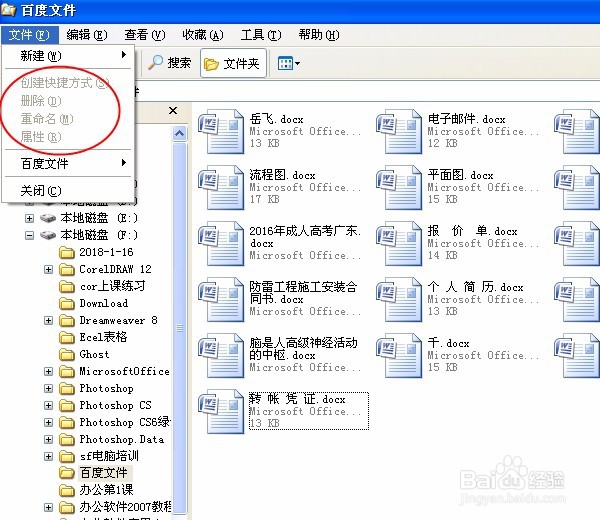This screenshot has width=600, height=520.
Task: Expand the Photoshop CS folder node
Action: pos(48,405)
